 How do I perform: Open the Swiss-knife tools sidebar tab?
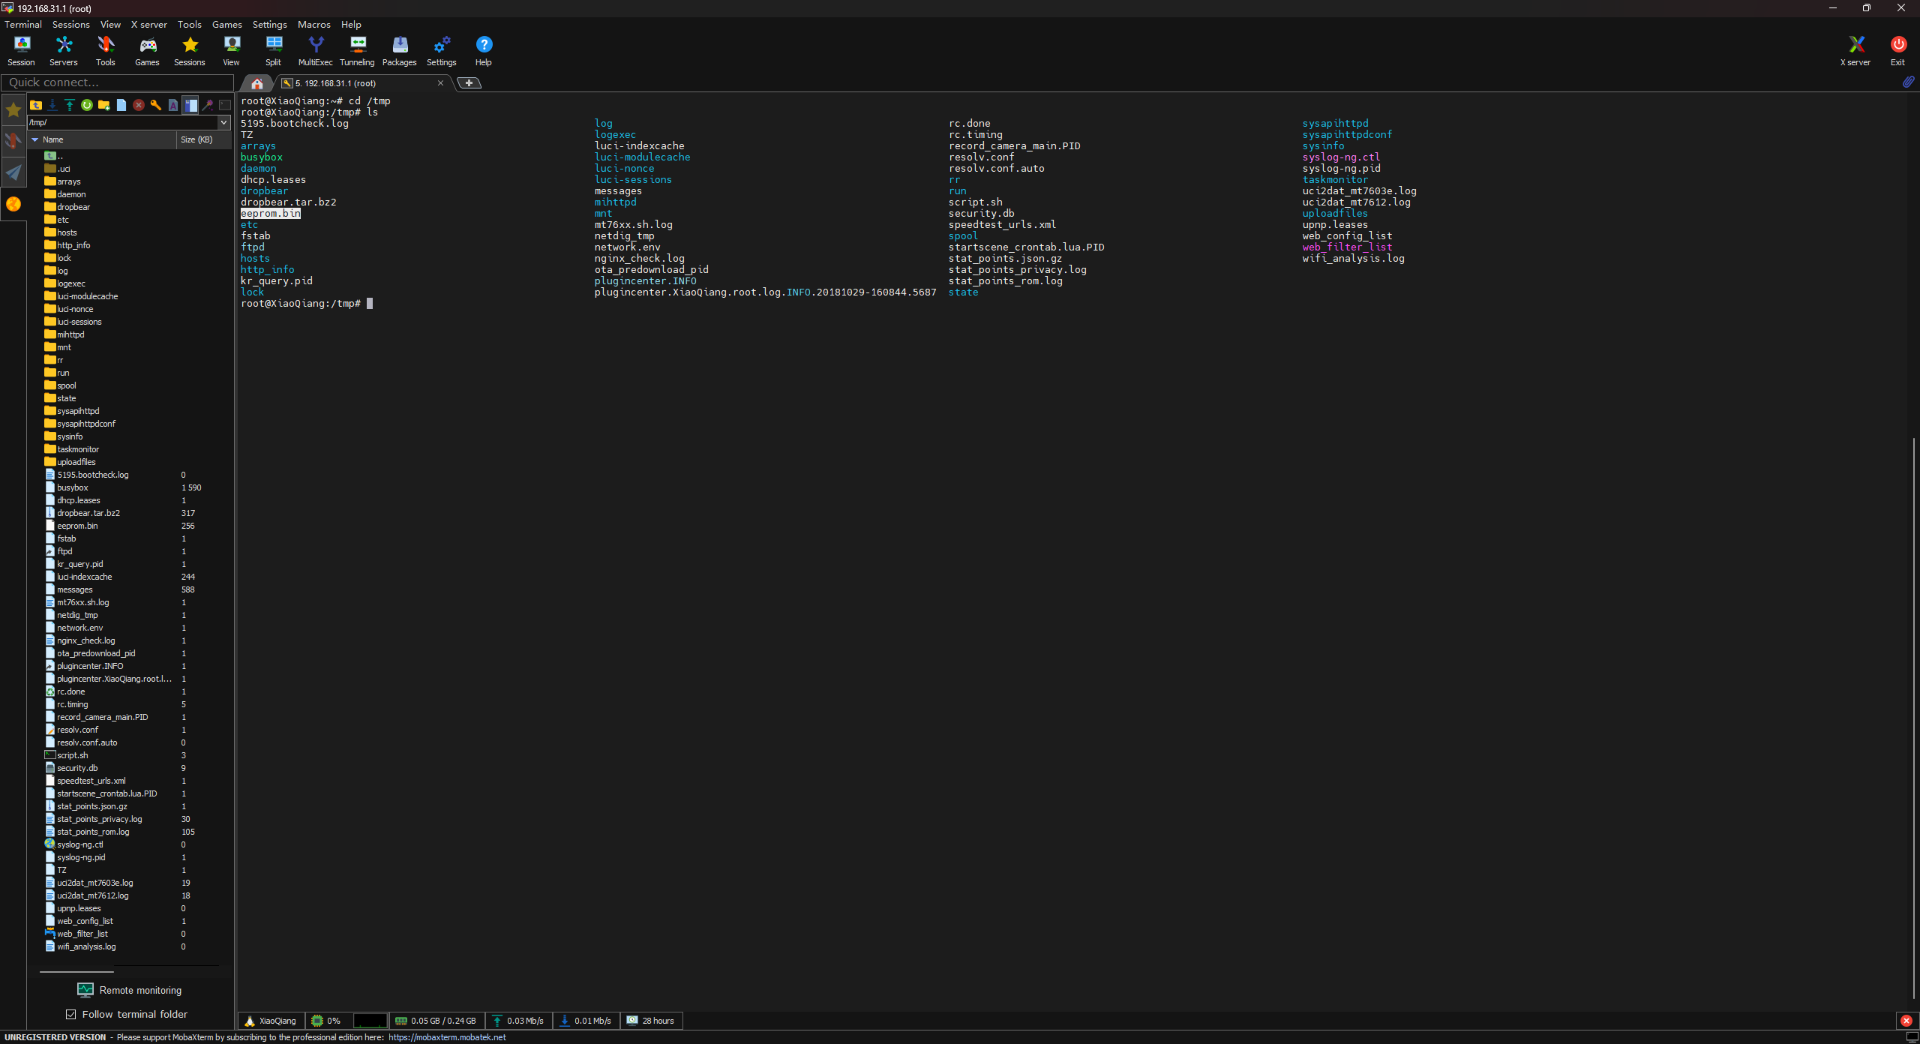[x=13, y=141]
